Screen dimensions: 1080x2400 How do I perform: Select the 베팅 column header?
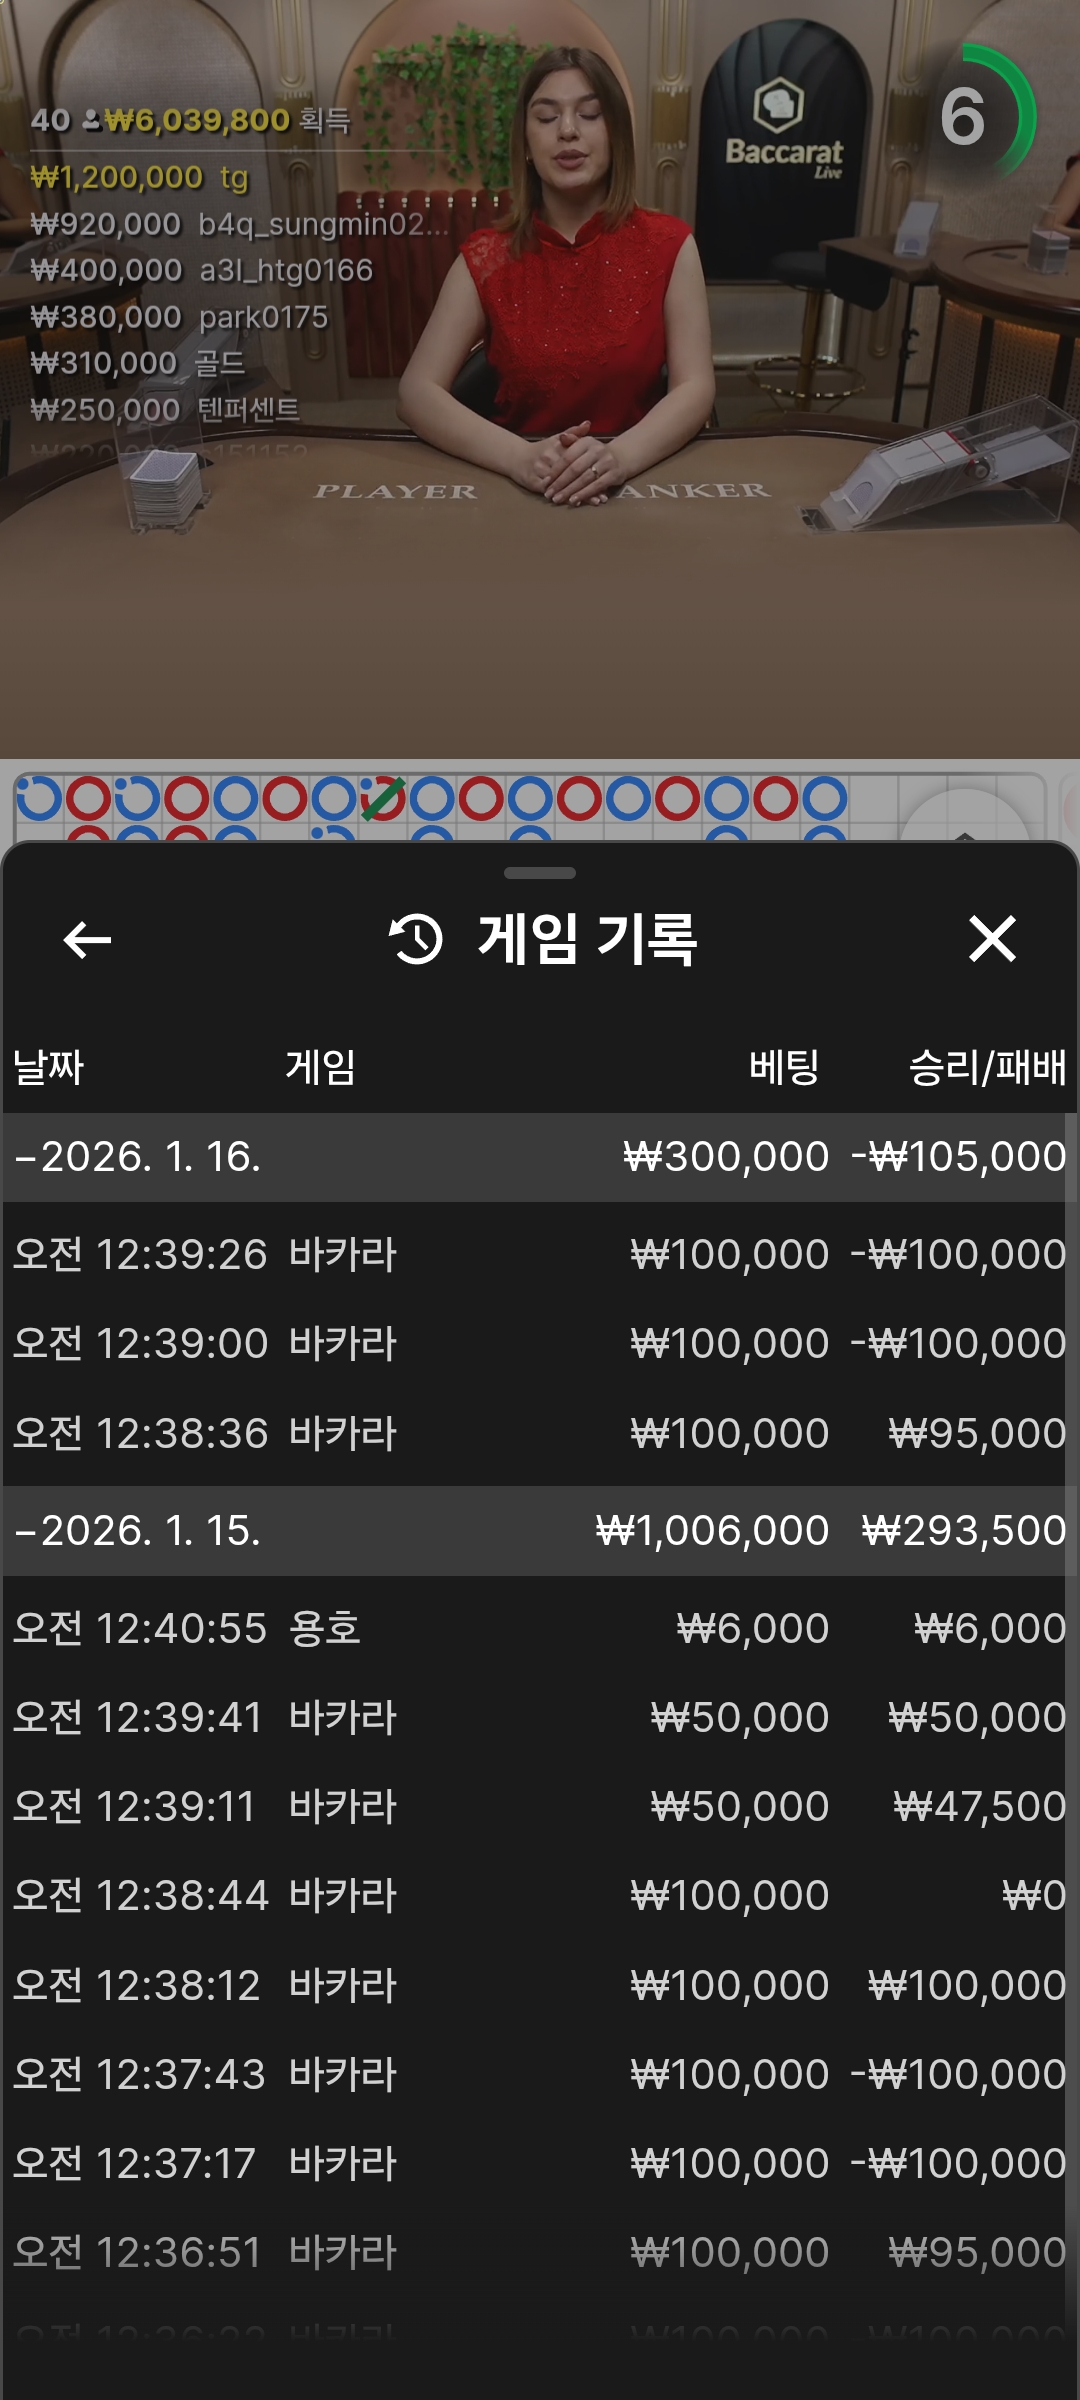point(784,1067)
